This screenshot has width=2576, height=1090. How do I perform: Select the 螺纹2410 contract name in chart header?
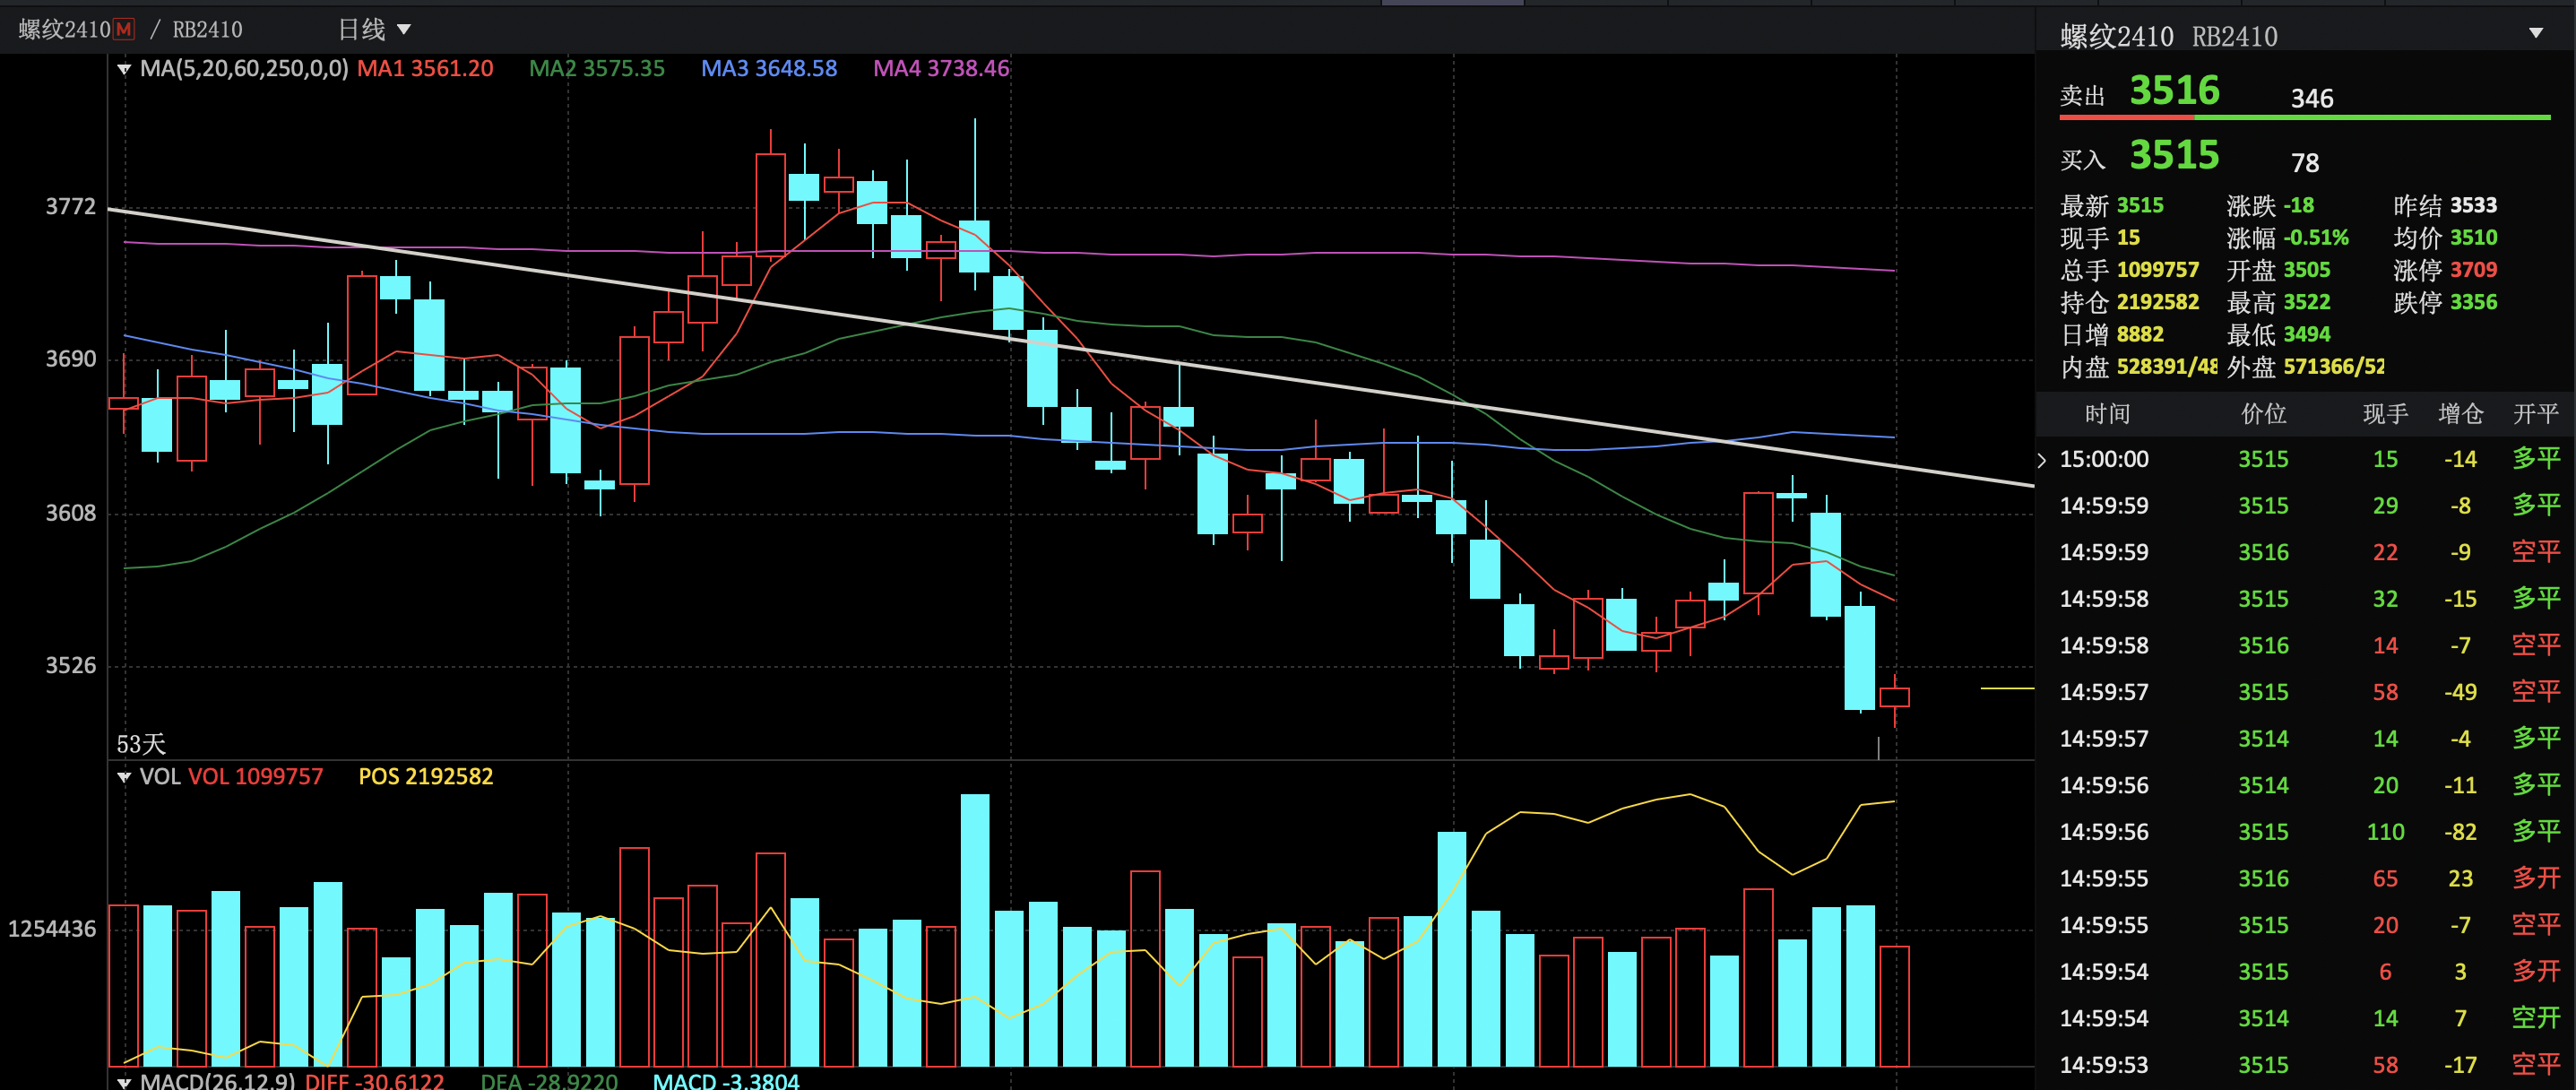(x=64, y=29)
